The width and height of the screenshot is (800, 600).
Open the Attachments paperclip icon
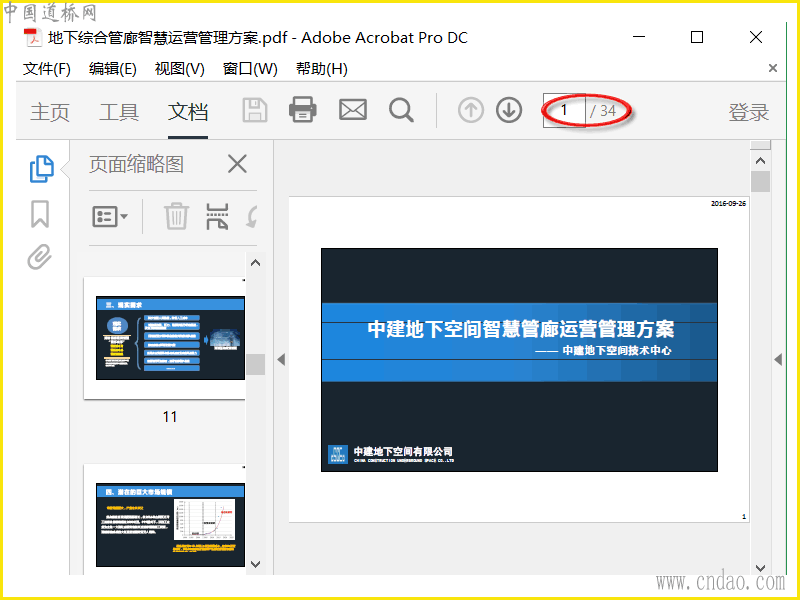point(40,257)
